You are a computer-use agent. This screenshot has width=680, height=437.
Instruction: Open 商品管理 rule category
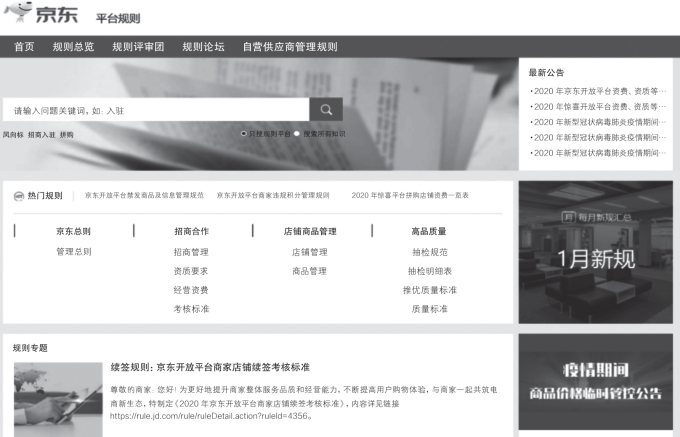point(309,271)
